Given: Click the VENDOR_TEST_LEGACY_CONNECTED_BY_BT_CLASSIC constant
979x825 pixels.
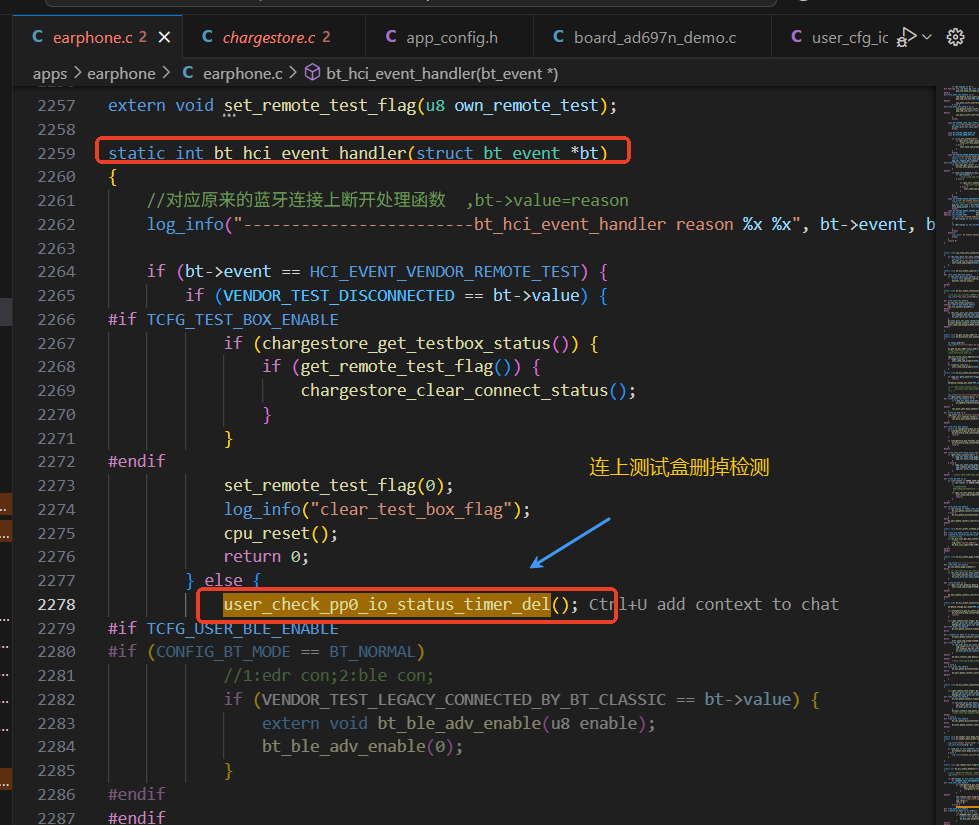Looking at the screenshot, I should (x=464, y=699).
